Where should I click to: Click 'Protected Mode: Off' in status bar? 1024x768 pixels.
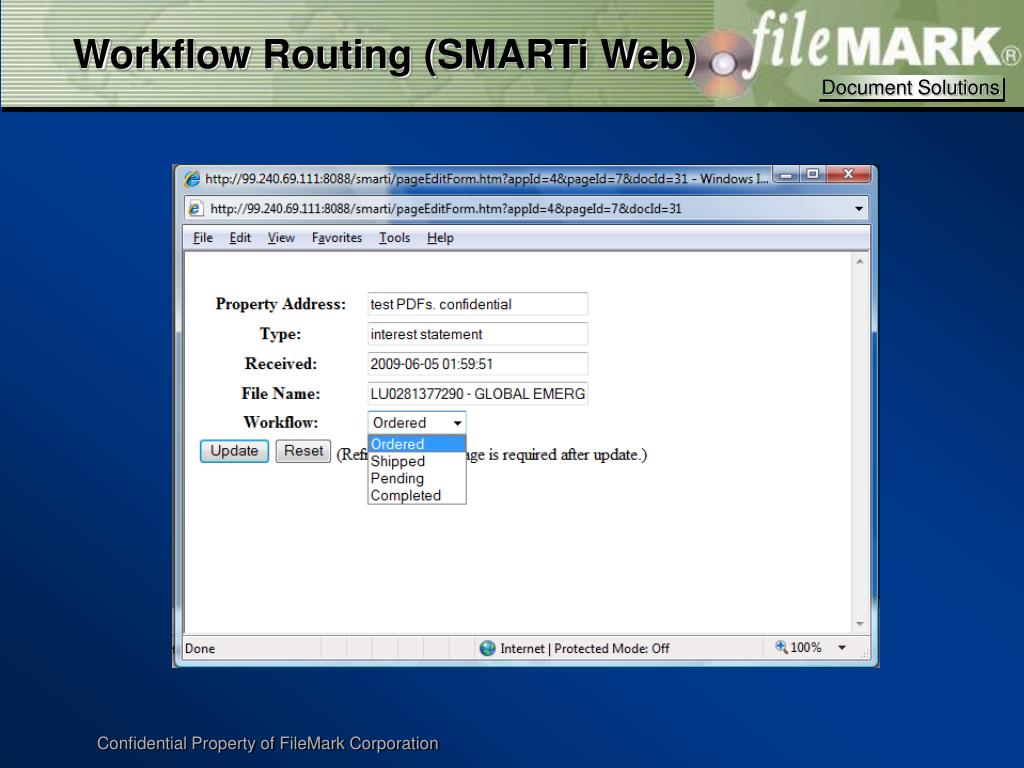pos(612,648)
